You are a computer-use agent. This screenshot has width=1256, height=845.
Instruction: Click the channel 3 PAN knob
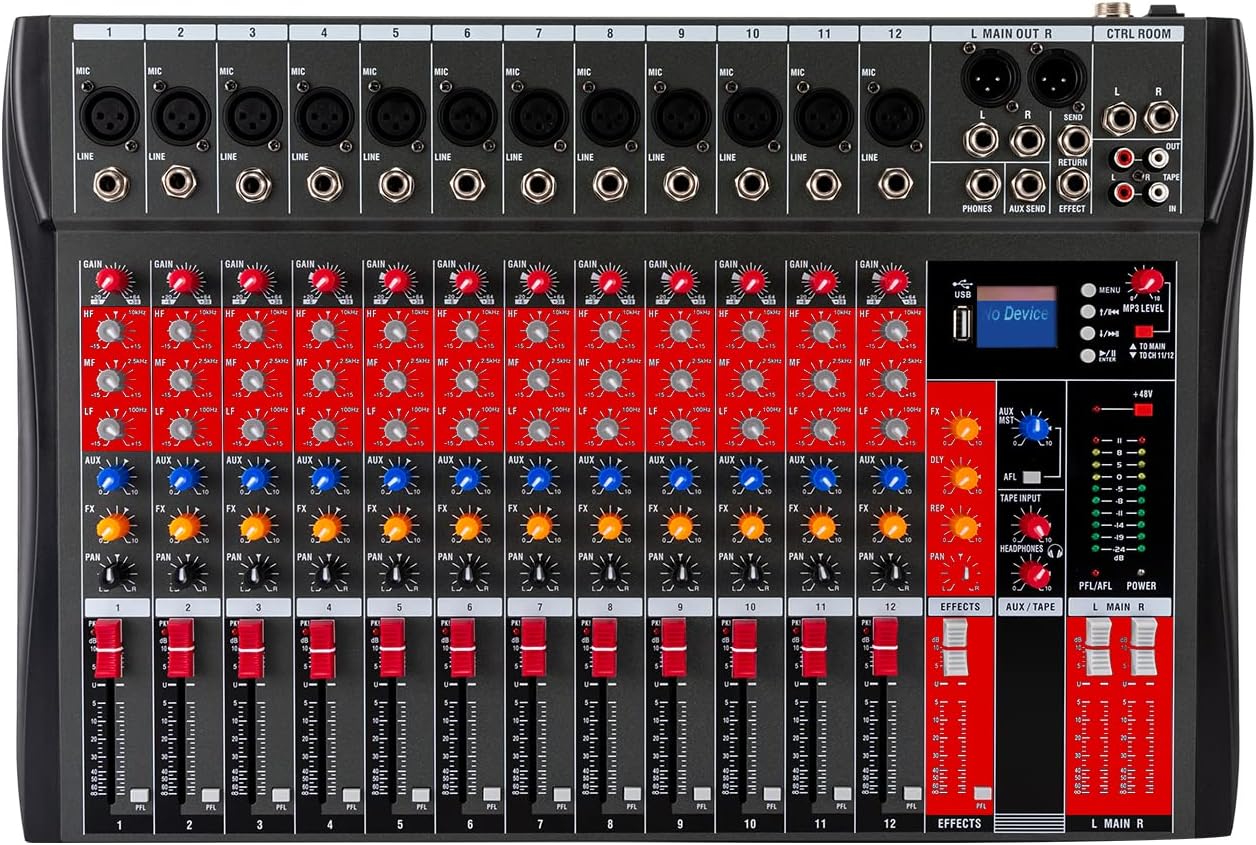click(257, 574)
